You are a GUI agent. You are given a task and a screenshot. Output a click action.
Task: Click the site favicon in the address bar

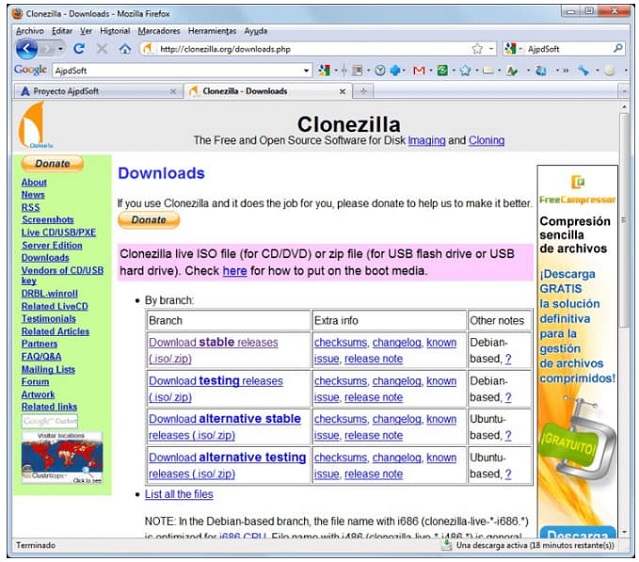148,49
